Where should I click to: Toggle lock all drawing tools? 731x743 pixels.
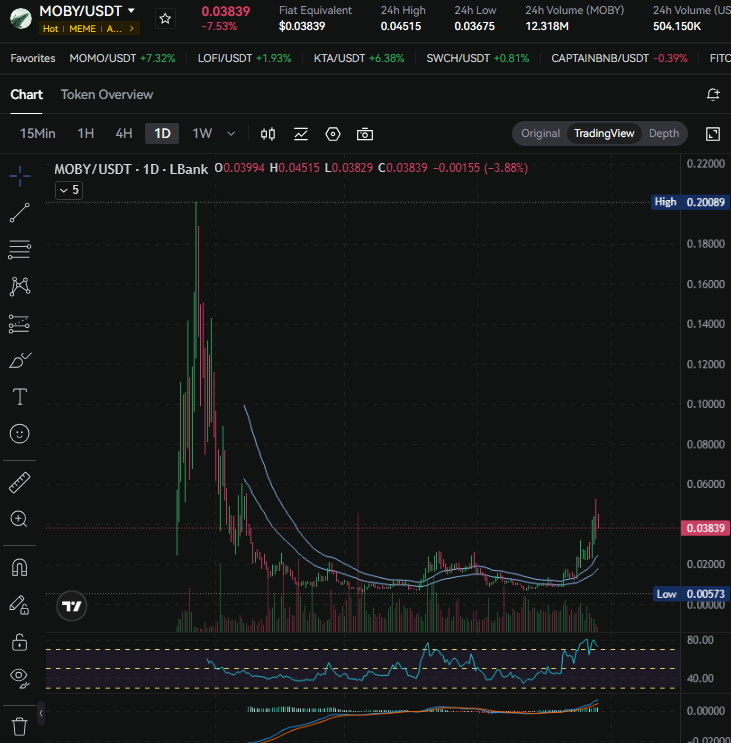(x=19, y=643)
